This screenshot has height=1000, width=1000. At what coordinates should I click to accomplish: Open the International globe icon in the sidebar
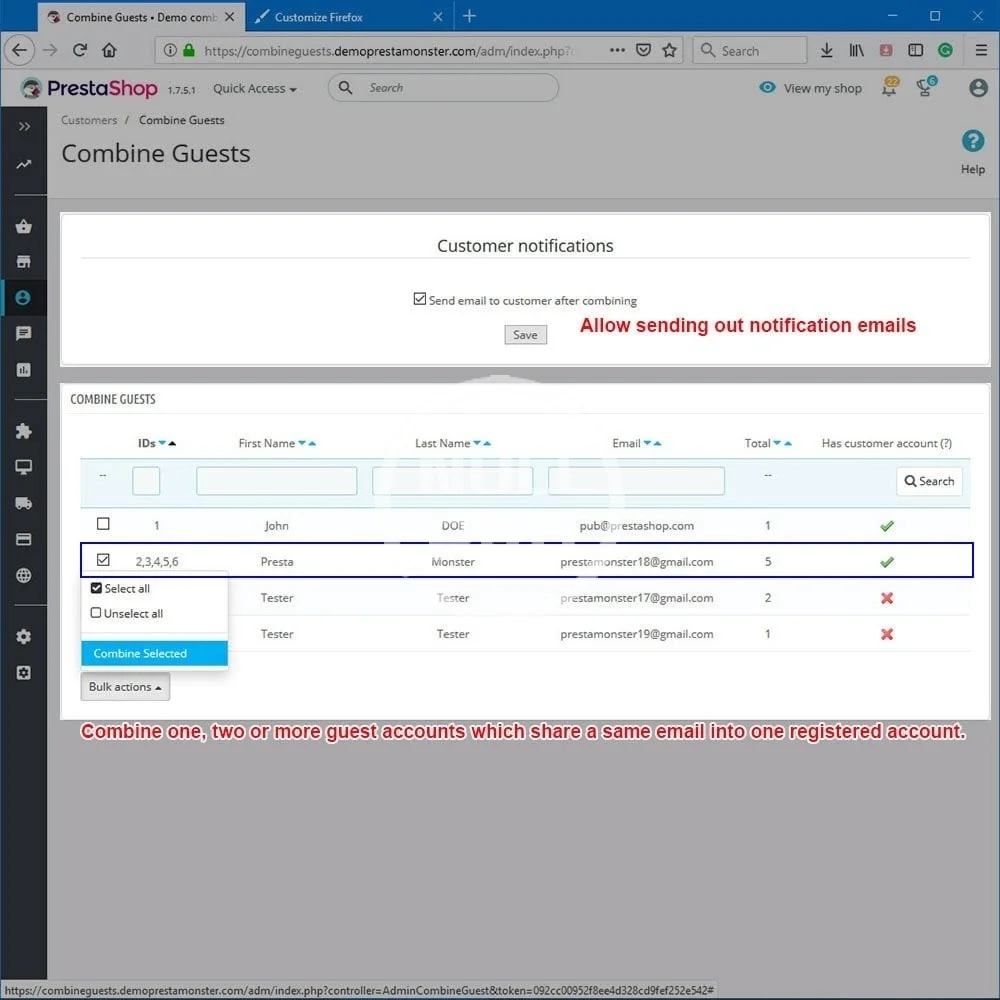click(x=23, y=575)
